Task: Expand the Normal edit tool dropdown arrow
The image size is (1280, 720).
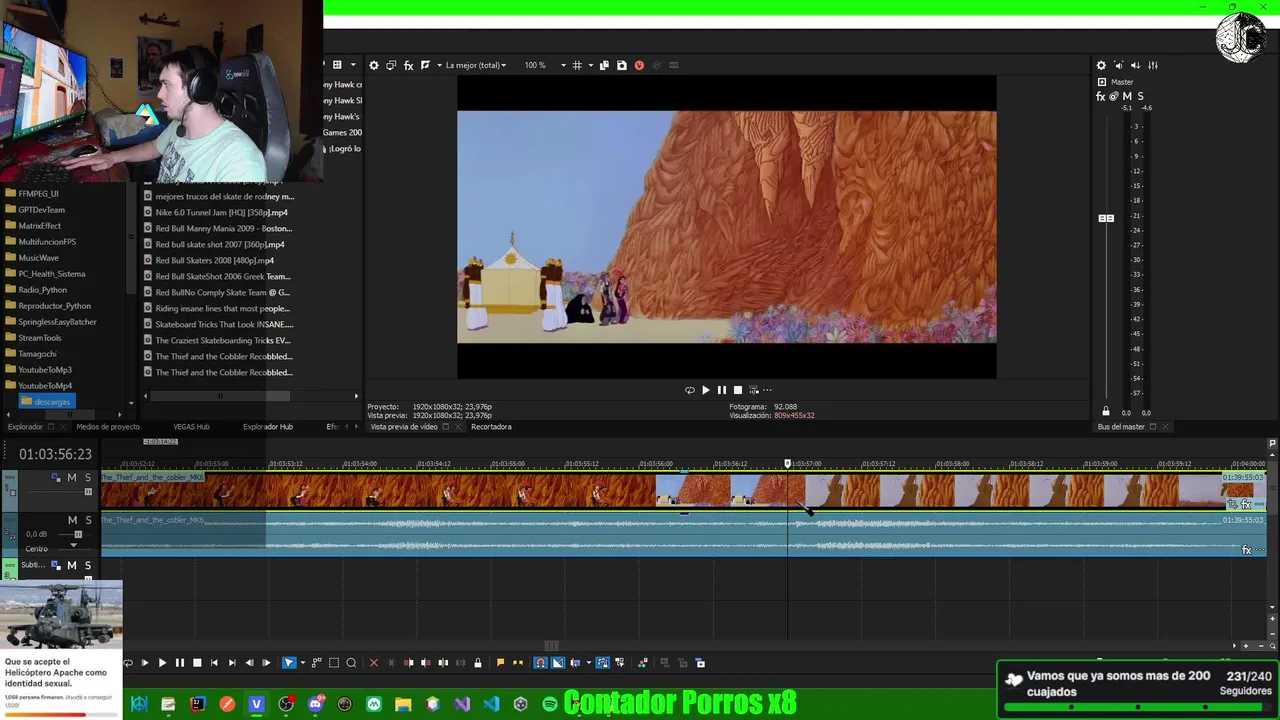Action: coord(302,663)
